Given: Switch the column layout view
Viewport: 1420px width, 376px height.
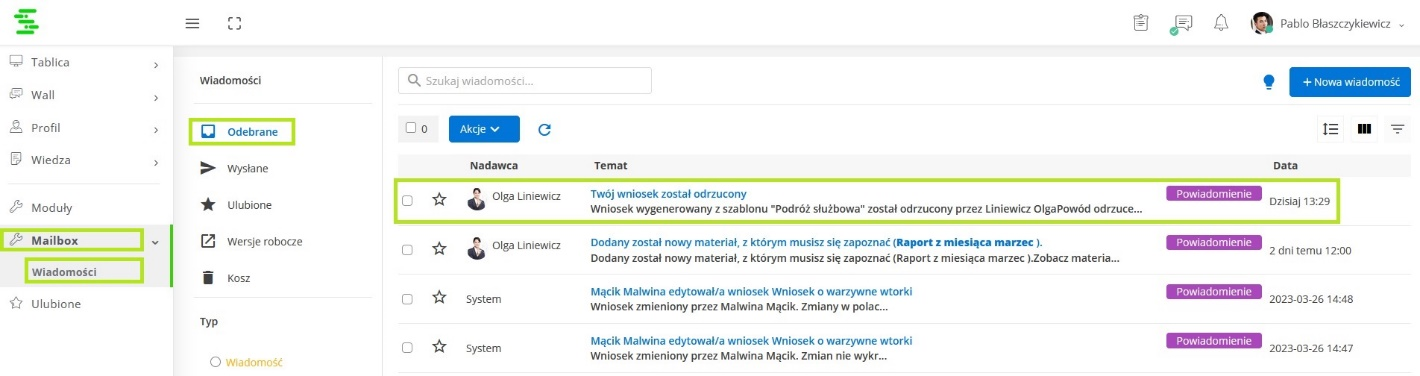Looking at the screenshot, I should point(1364,129).
